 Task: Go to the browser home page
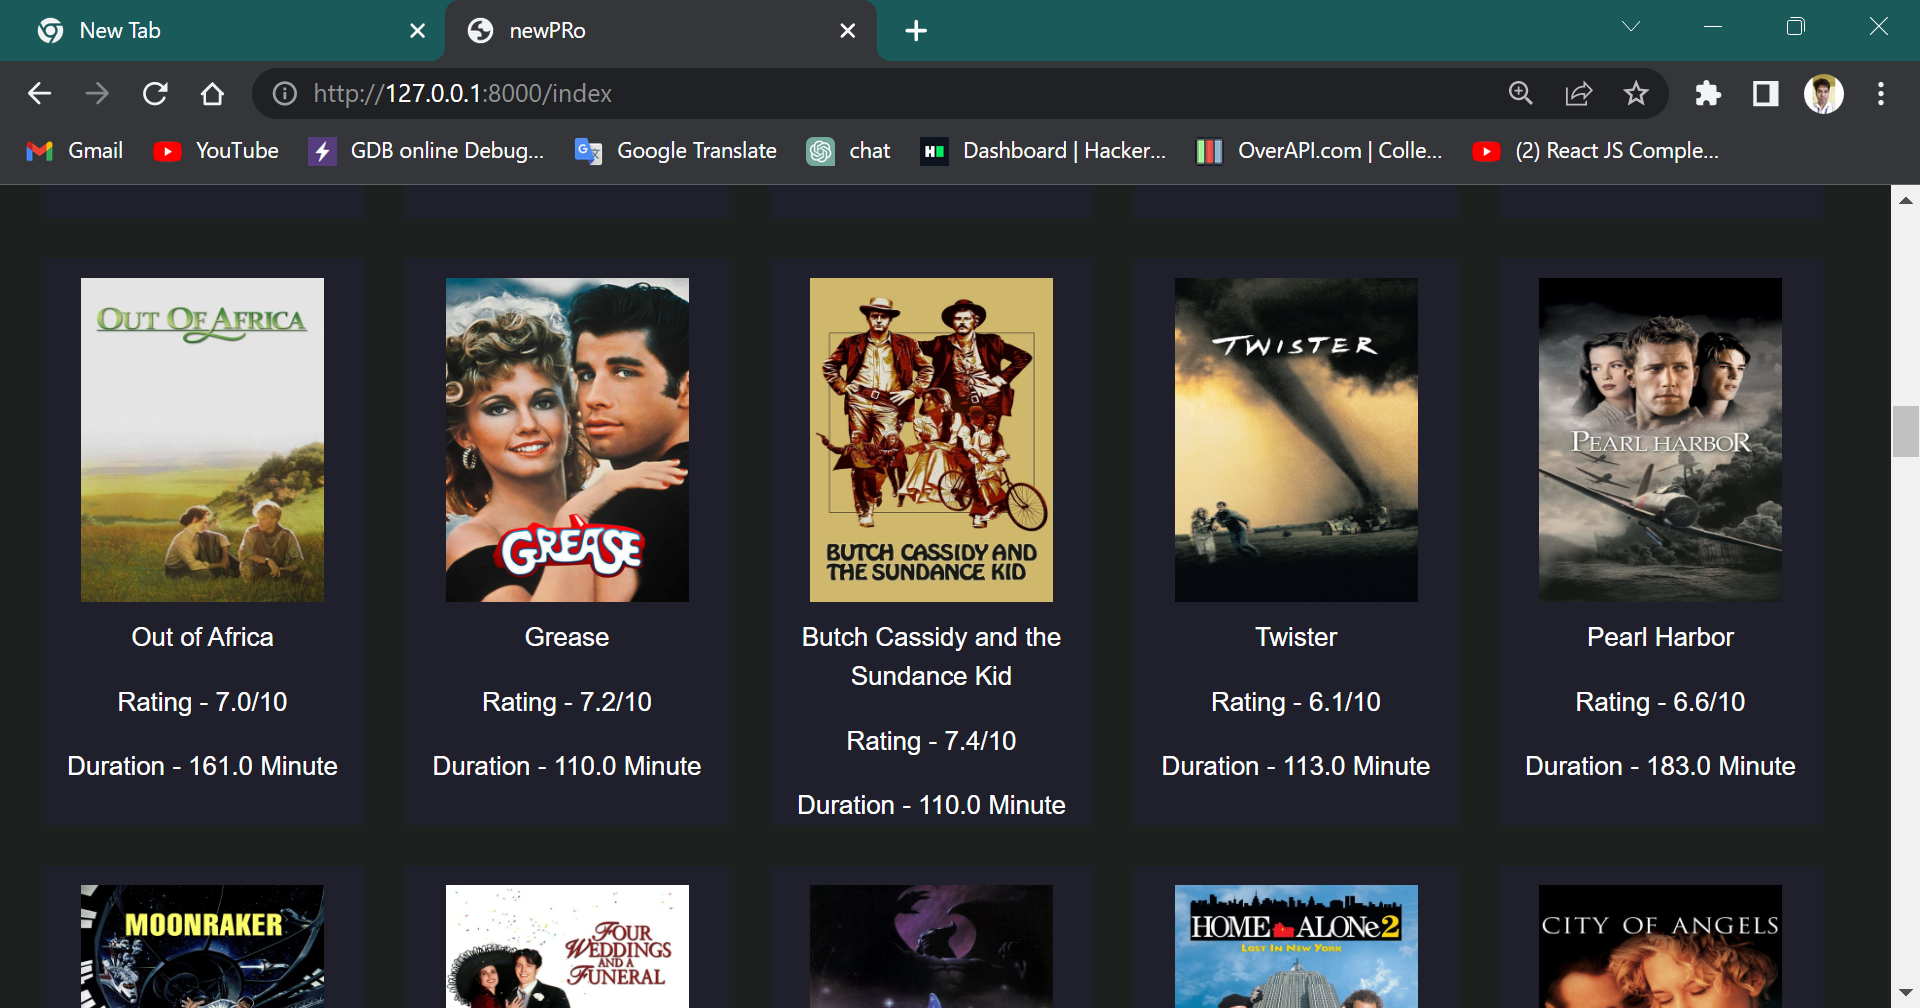point(212,93)
